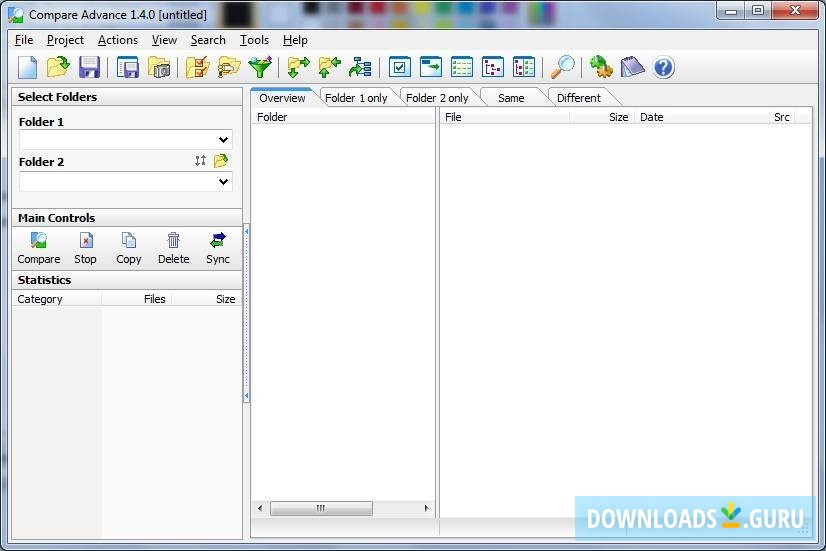Switch to the Folder 1 only tab

point(356,98)
